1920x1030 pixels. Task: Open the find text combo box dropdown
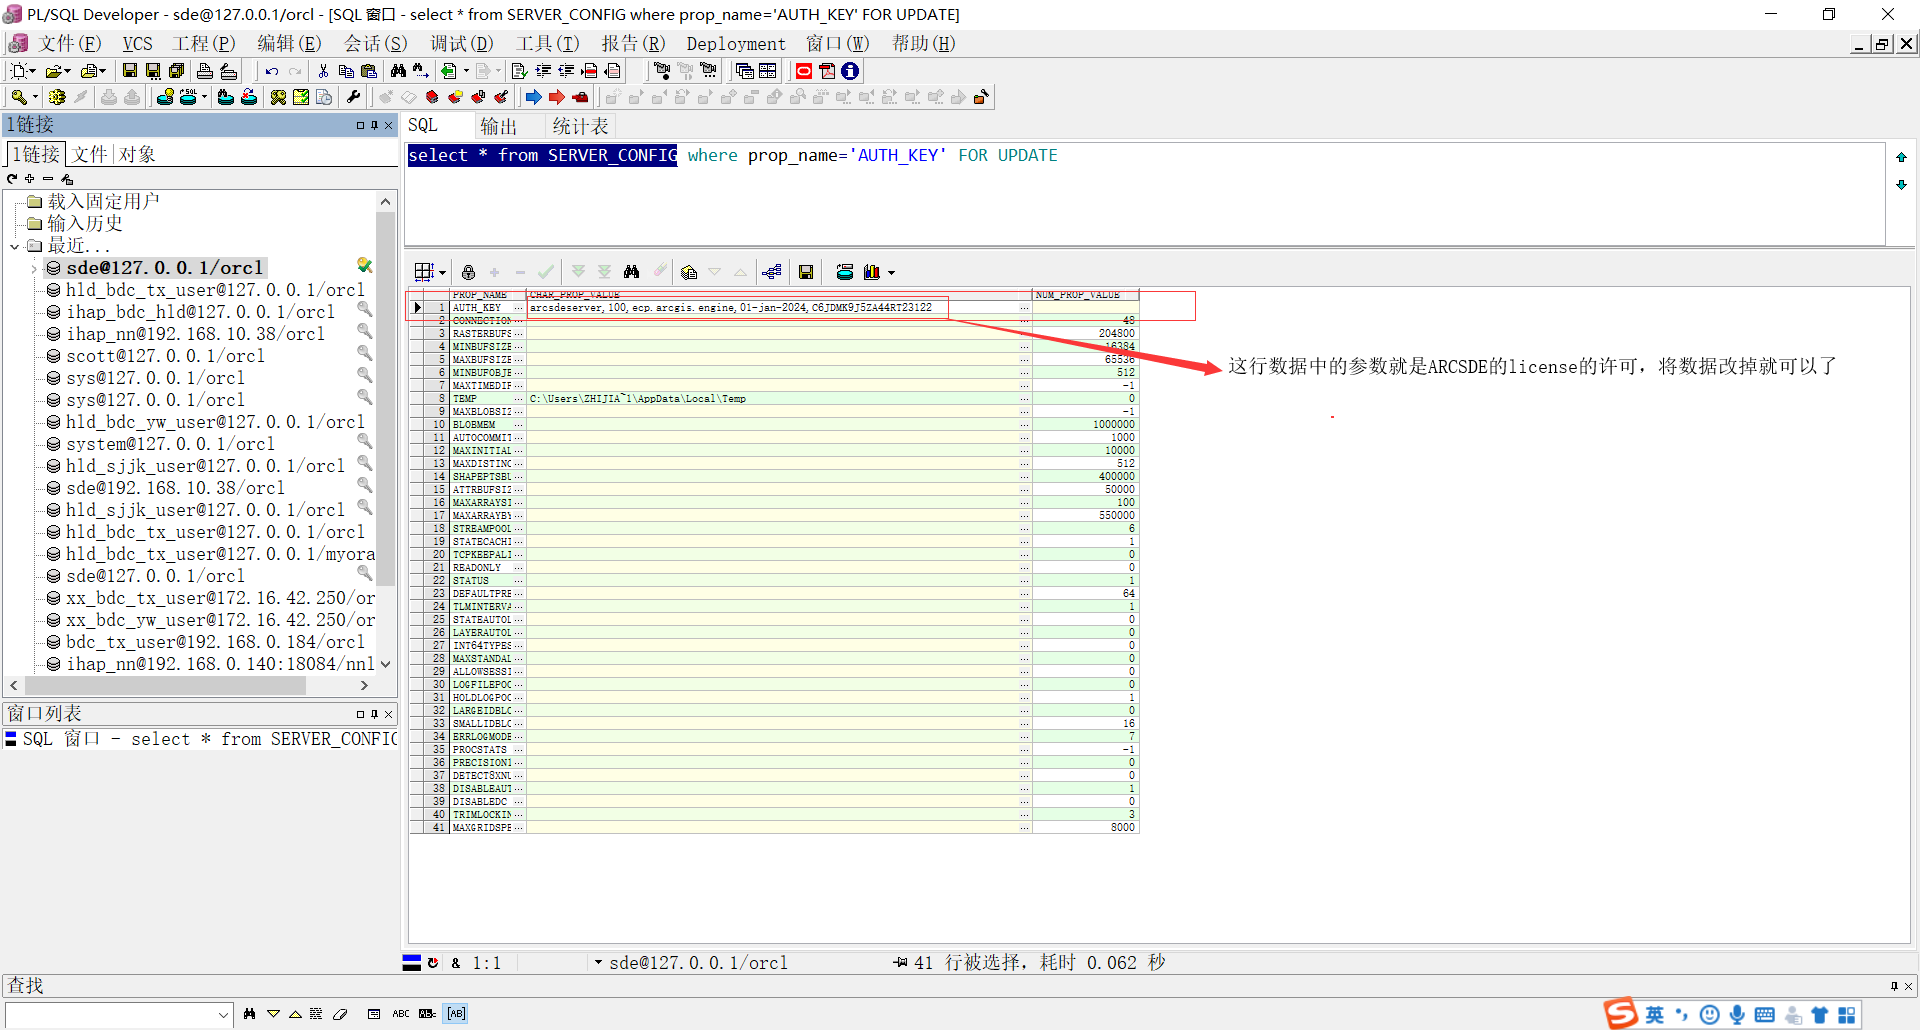(223, 1015)
